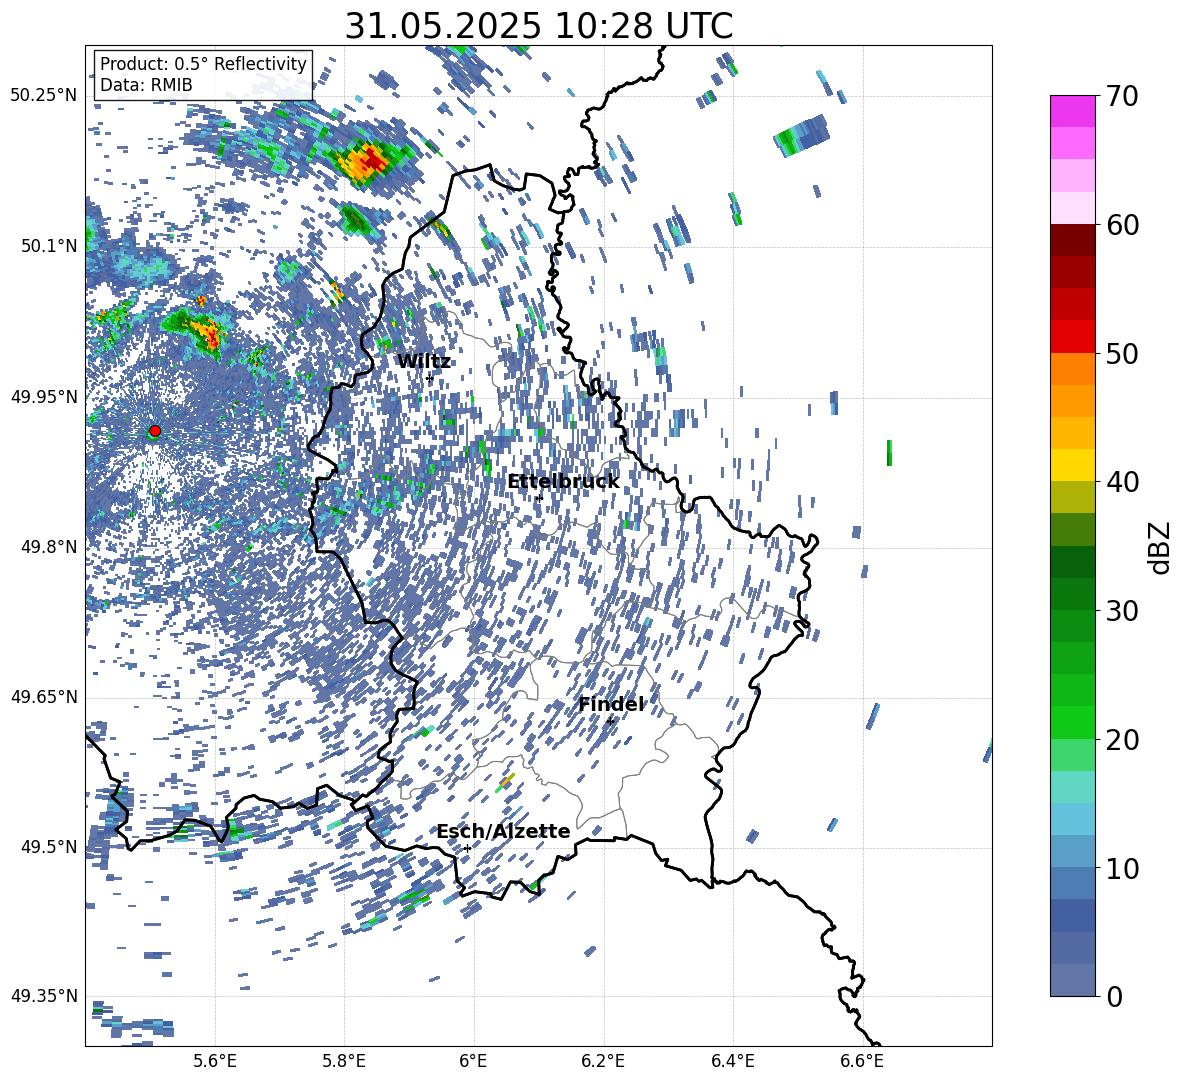Click the yellow colorbar segment at 40
This screenshot has height=1081, width=1184.
click(1073, 466)
